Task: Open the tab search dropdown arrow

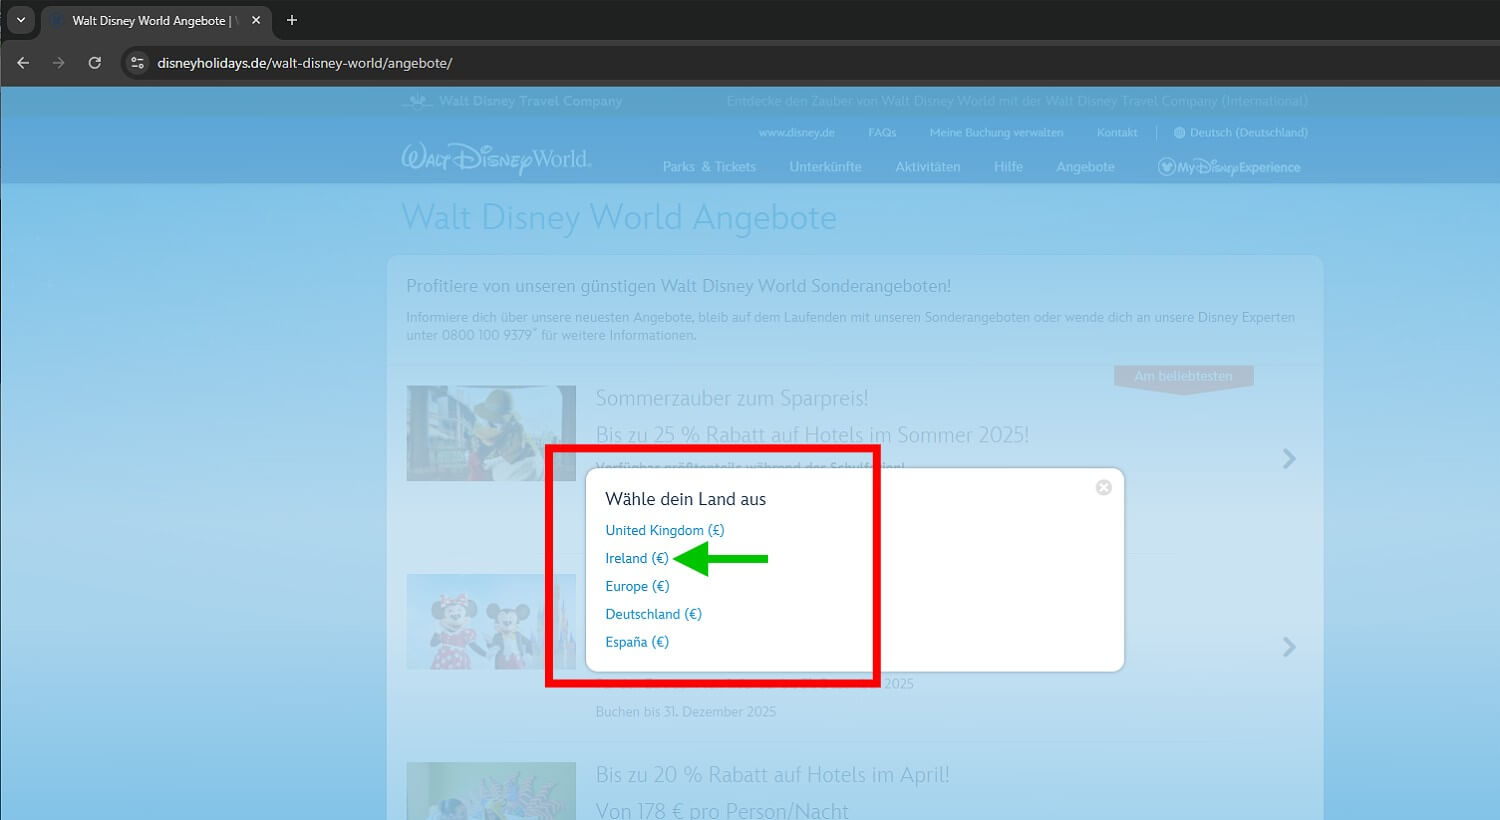Action: click(x=20, y=20)
